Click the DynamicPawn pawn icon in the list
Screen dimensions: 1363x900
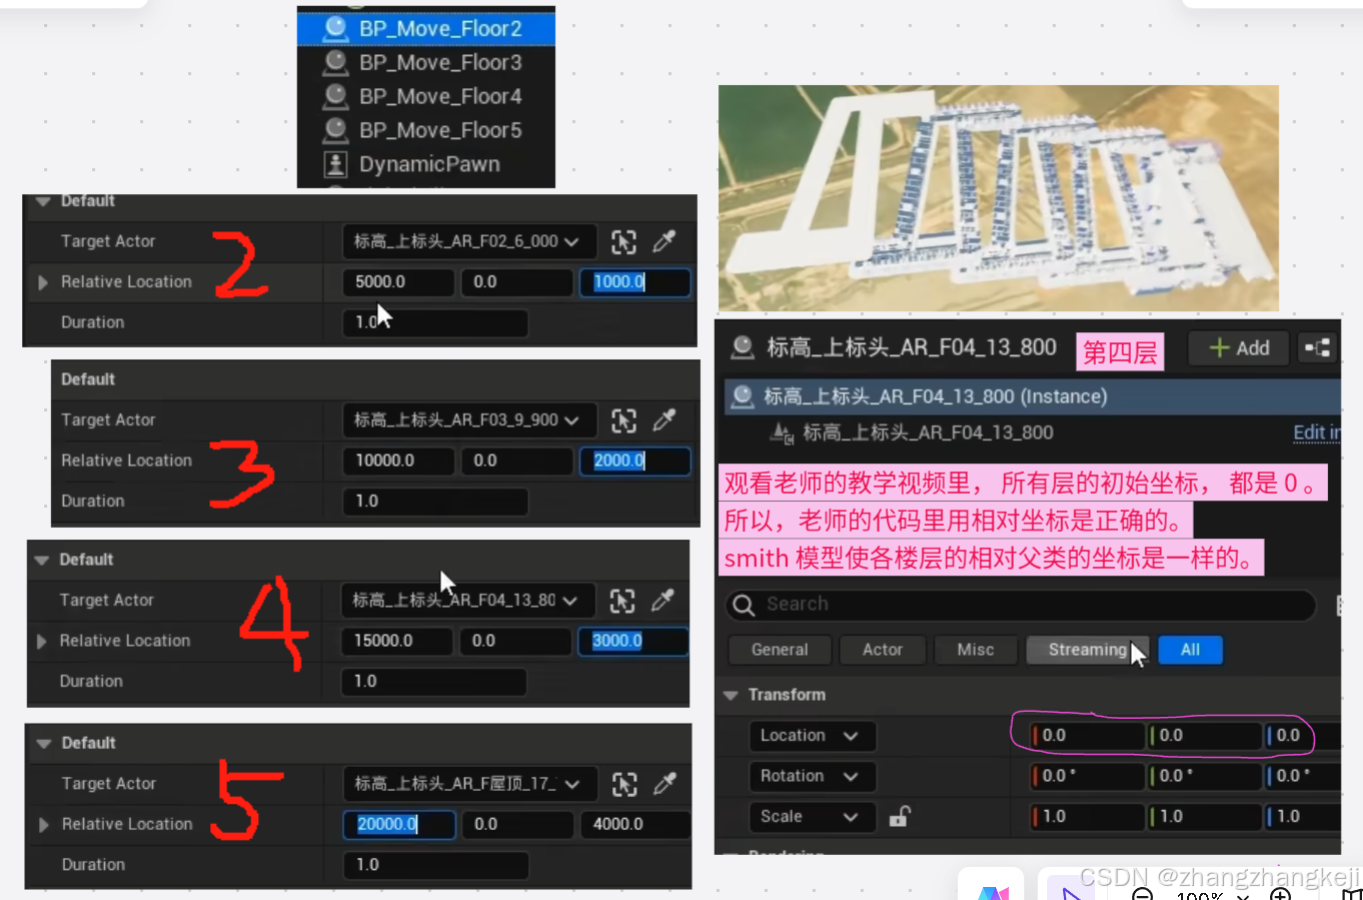(x=334, y=164)
